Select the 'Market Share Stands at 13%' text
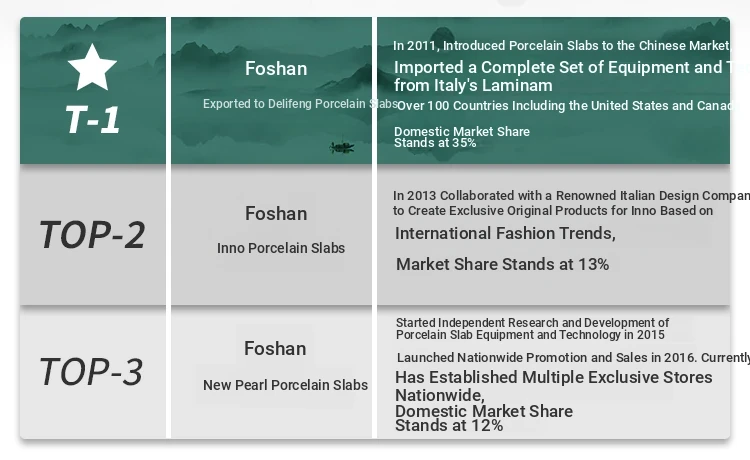The image size is (750, 460). point(502,265)
